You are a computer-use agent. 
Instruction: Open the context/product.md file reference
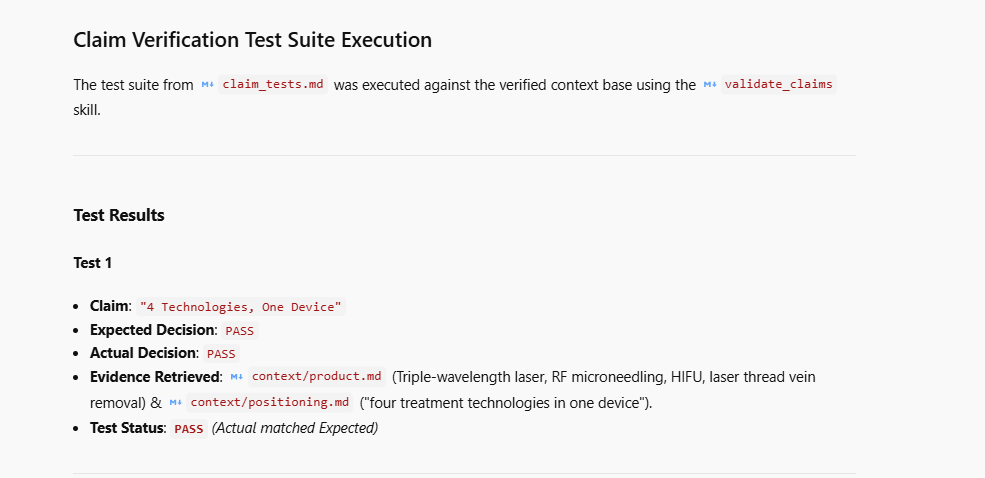[x=316, y=377]
